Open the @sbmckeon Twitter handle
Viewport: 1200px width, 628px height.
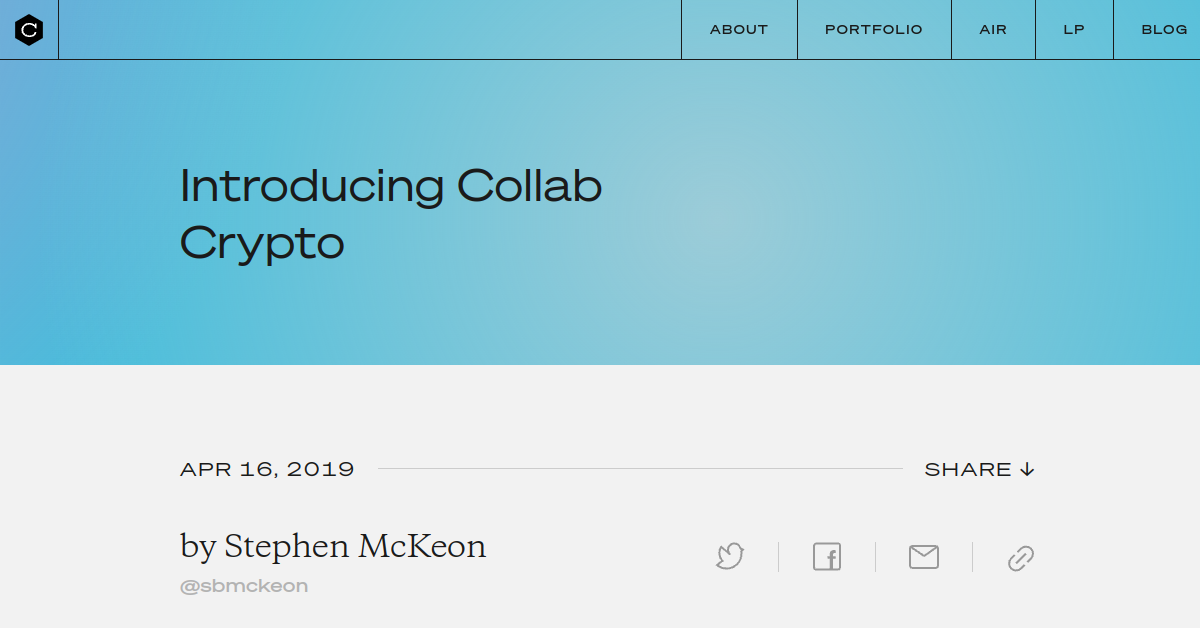[244, 585]
